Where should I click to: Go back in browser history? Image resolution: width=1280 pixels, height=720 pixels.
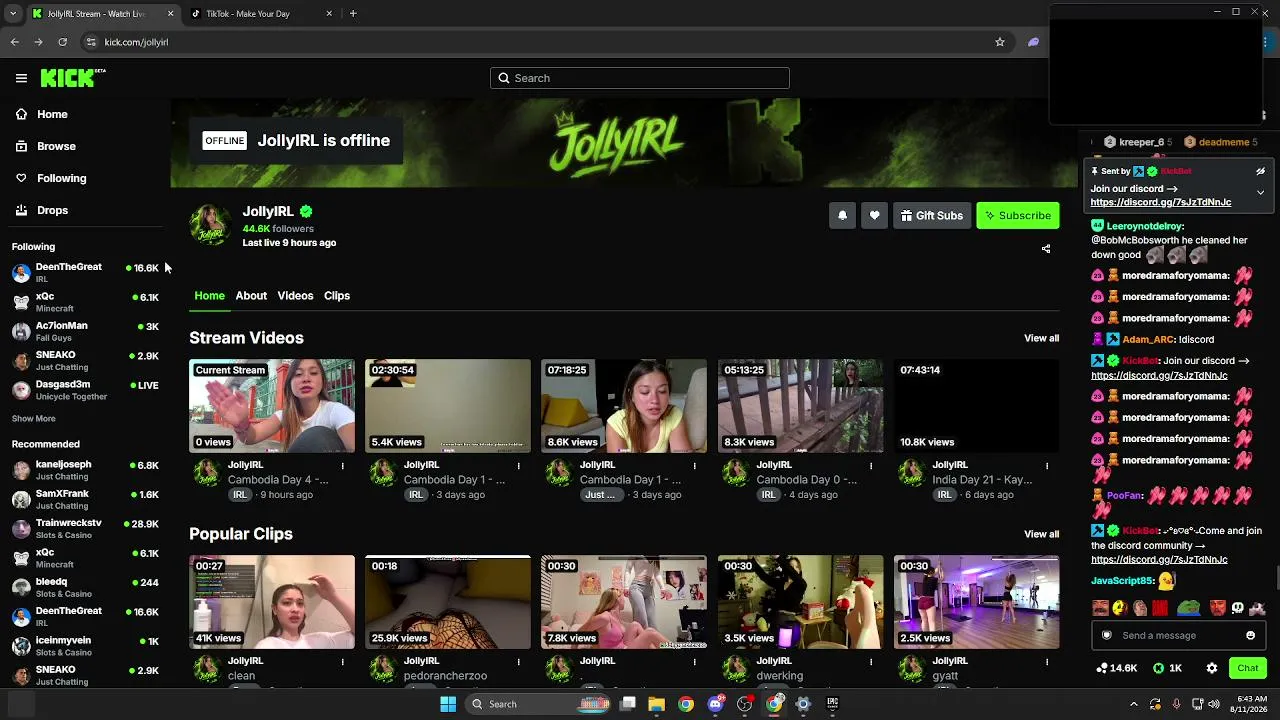pyautogui.click(x=14, y=42)
